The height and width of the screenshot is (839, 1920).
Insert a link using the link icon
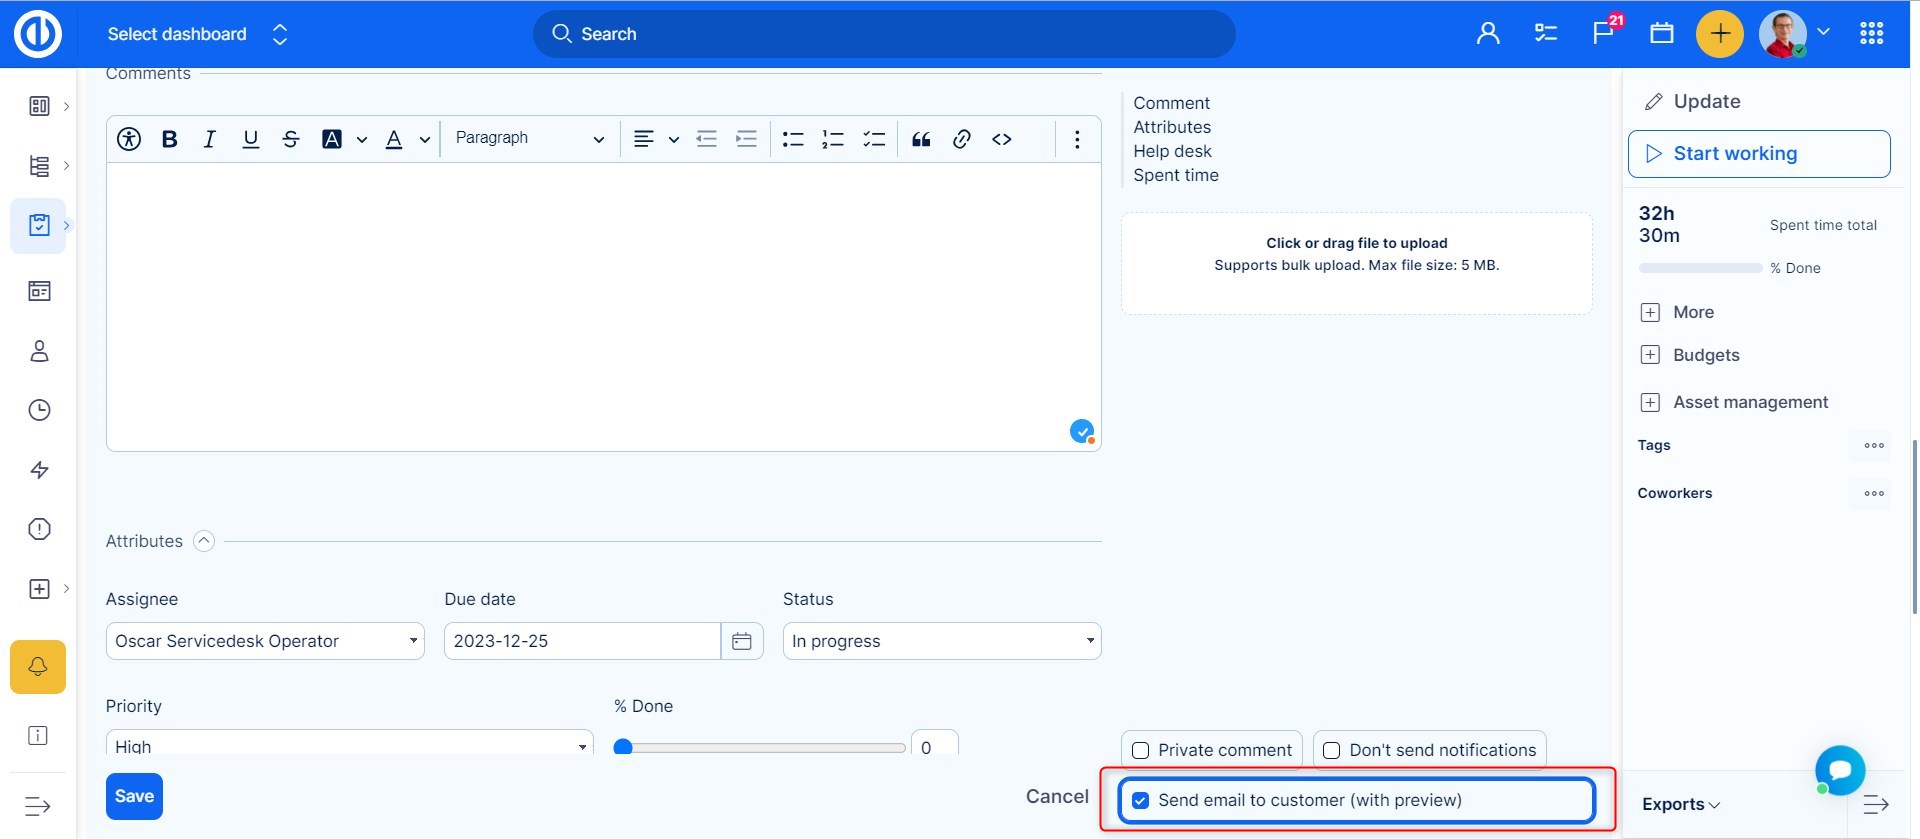point(961,139)
